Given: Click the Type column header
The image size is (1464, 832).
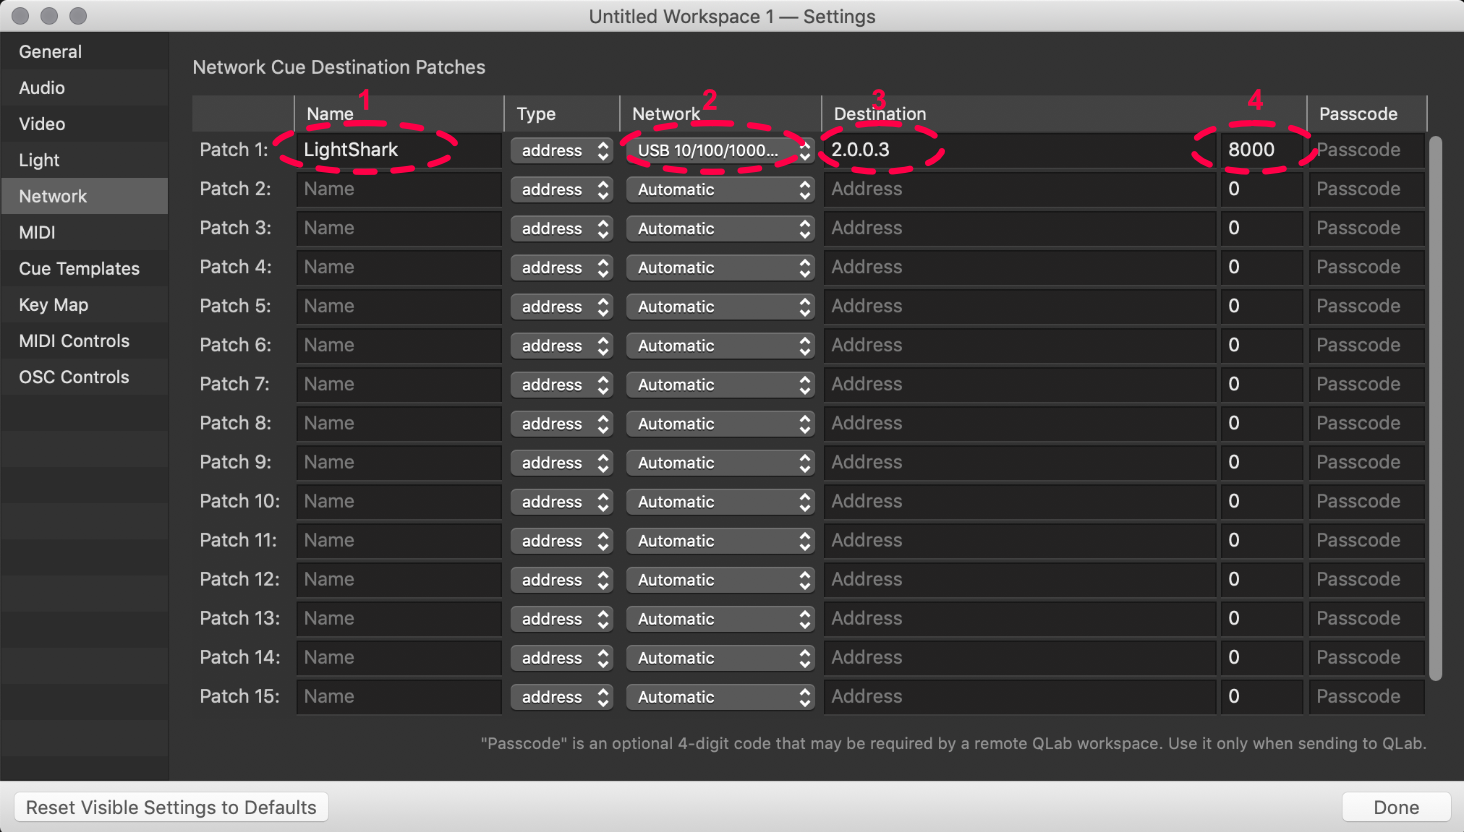Looking at the screenshot, I should (561, 114).
